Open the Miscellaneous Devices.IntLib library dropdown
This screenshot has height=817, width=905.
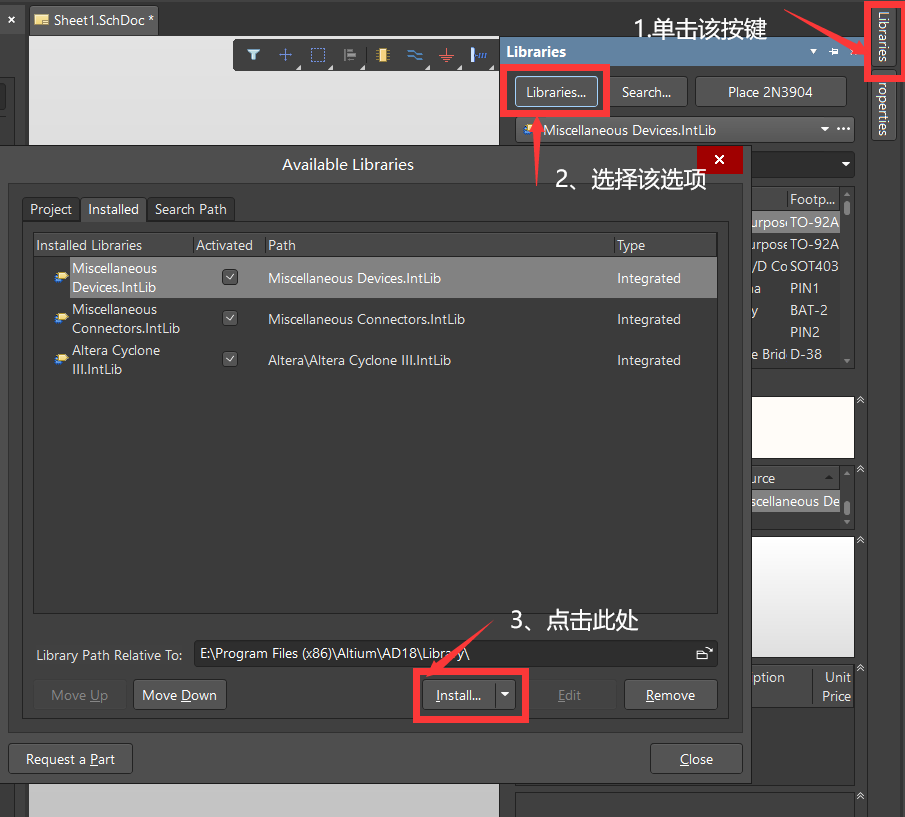pyautogui.click(x=825, y=129)
